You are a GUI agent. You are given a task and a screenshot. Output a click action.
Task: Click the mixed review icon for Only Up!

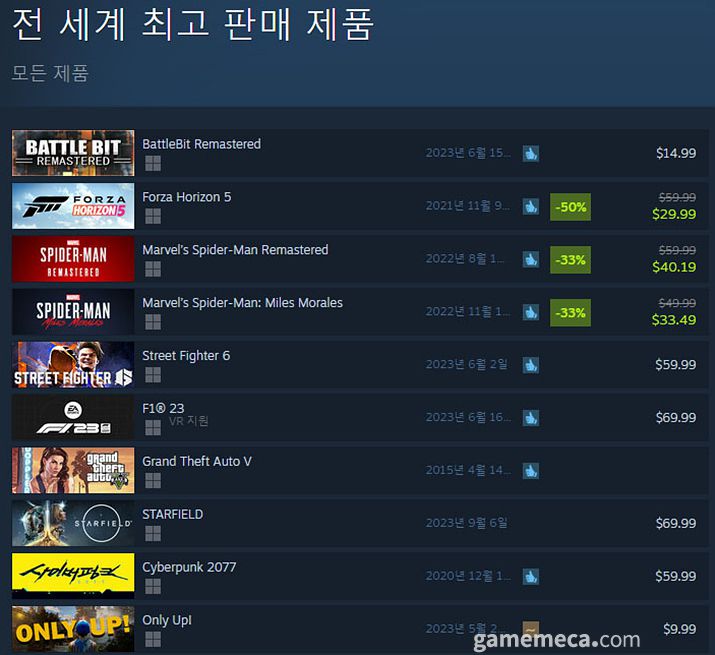(530, 629)
